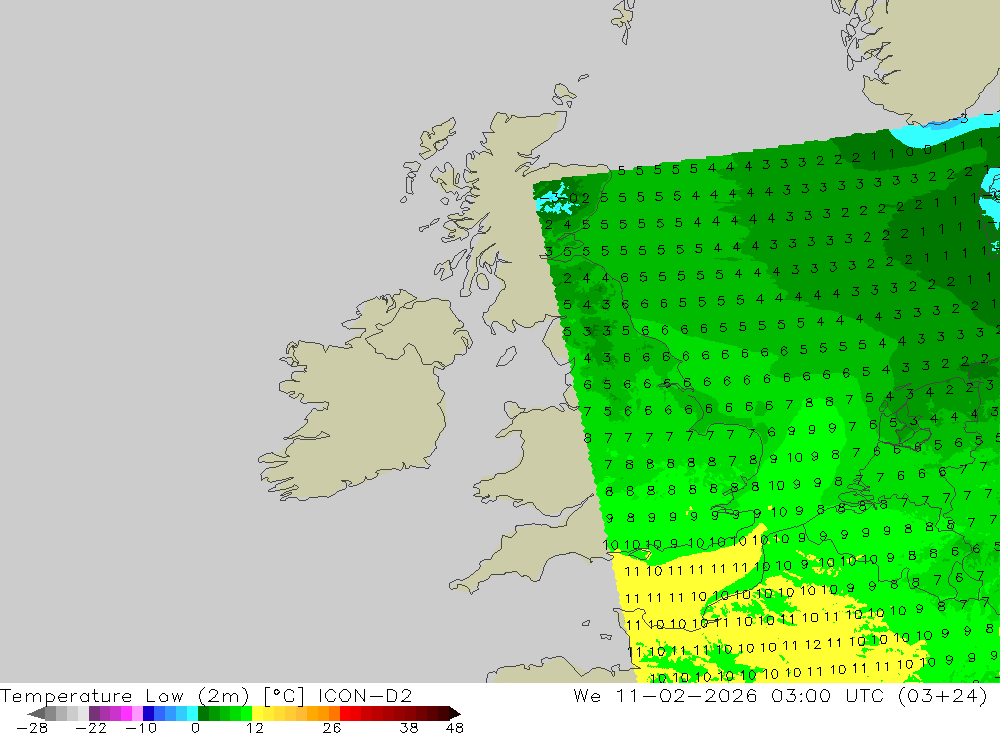Select the 38 legend label
The height and width of the screenshot is (733, 1000).
click(x=409, y=728)
